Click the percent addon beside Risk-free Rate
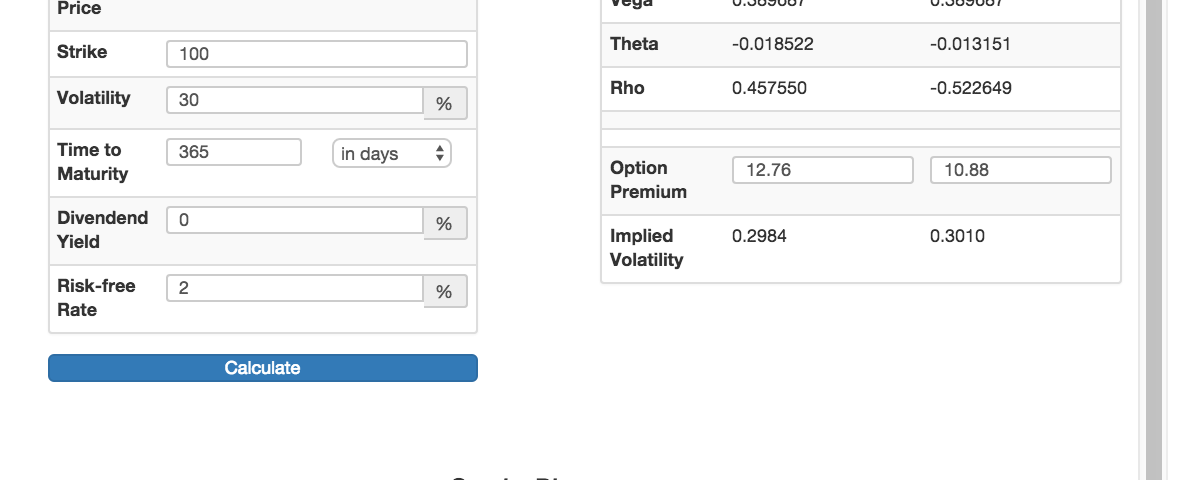 pos(445,292)
